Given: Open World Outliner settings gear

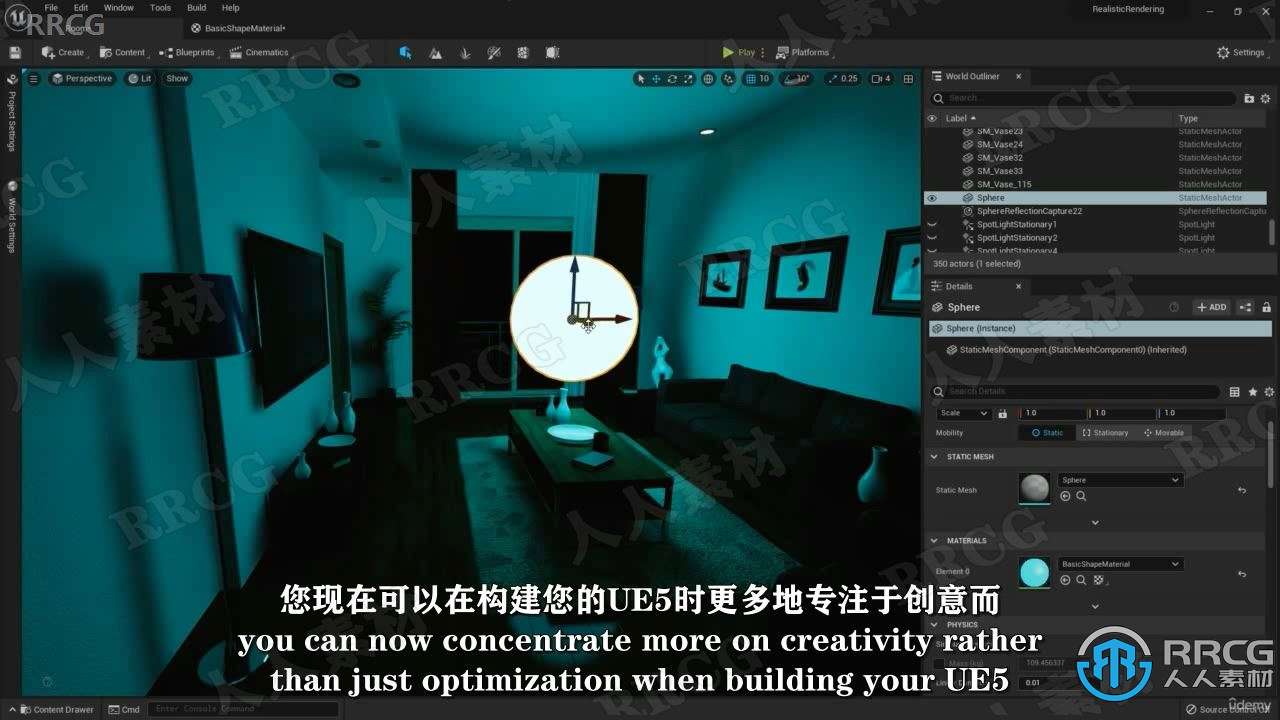Looking at the screenshot, I should [1266, 98].
